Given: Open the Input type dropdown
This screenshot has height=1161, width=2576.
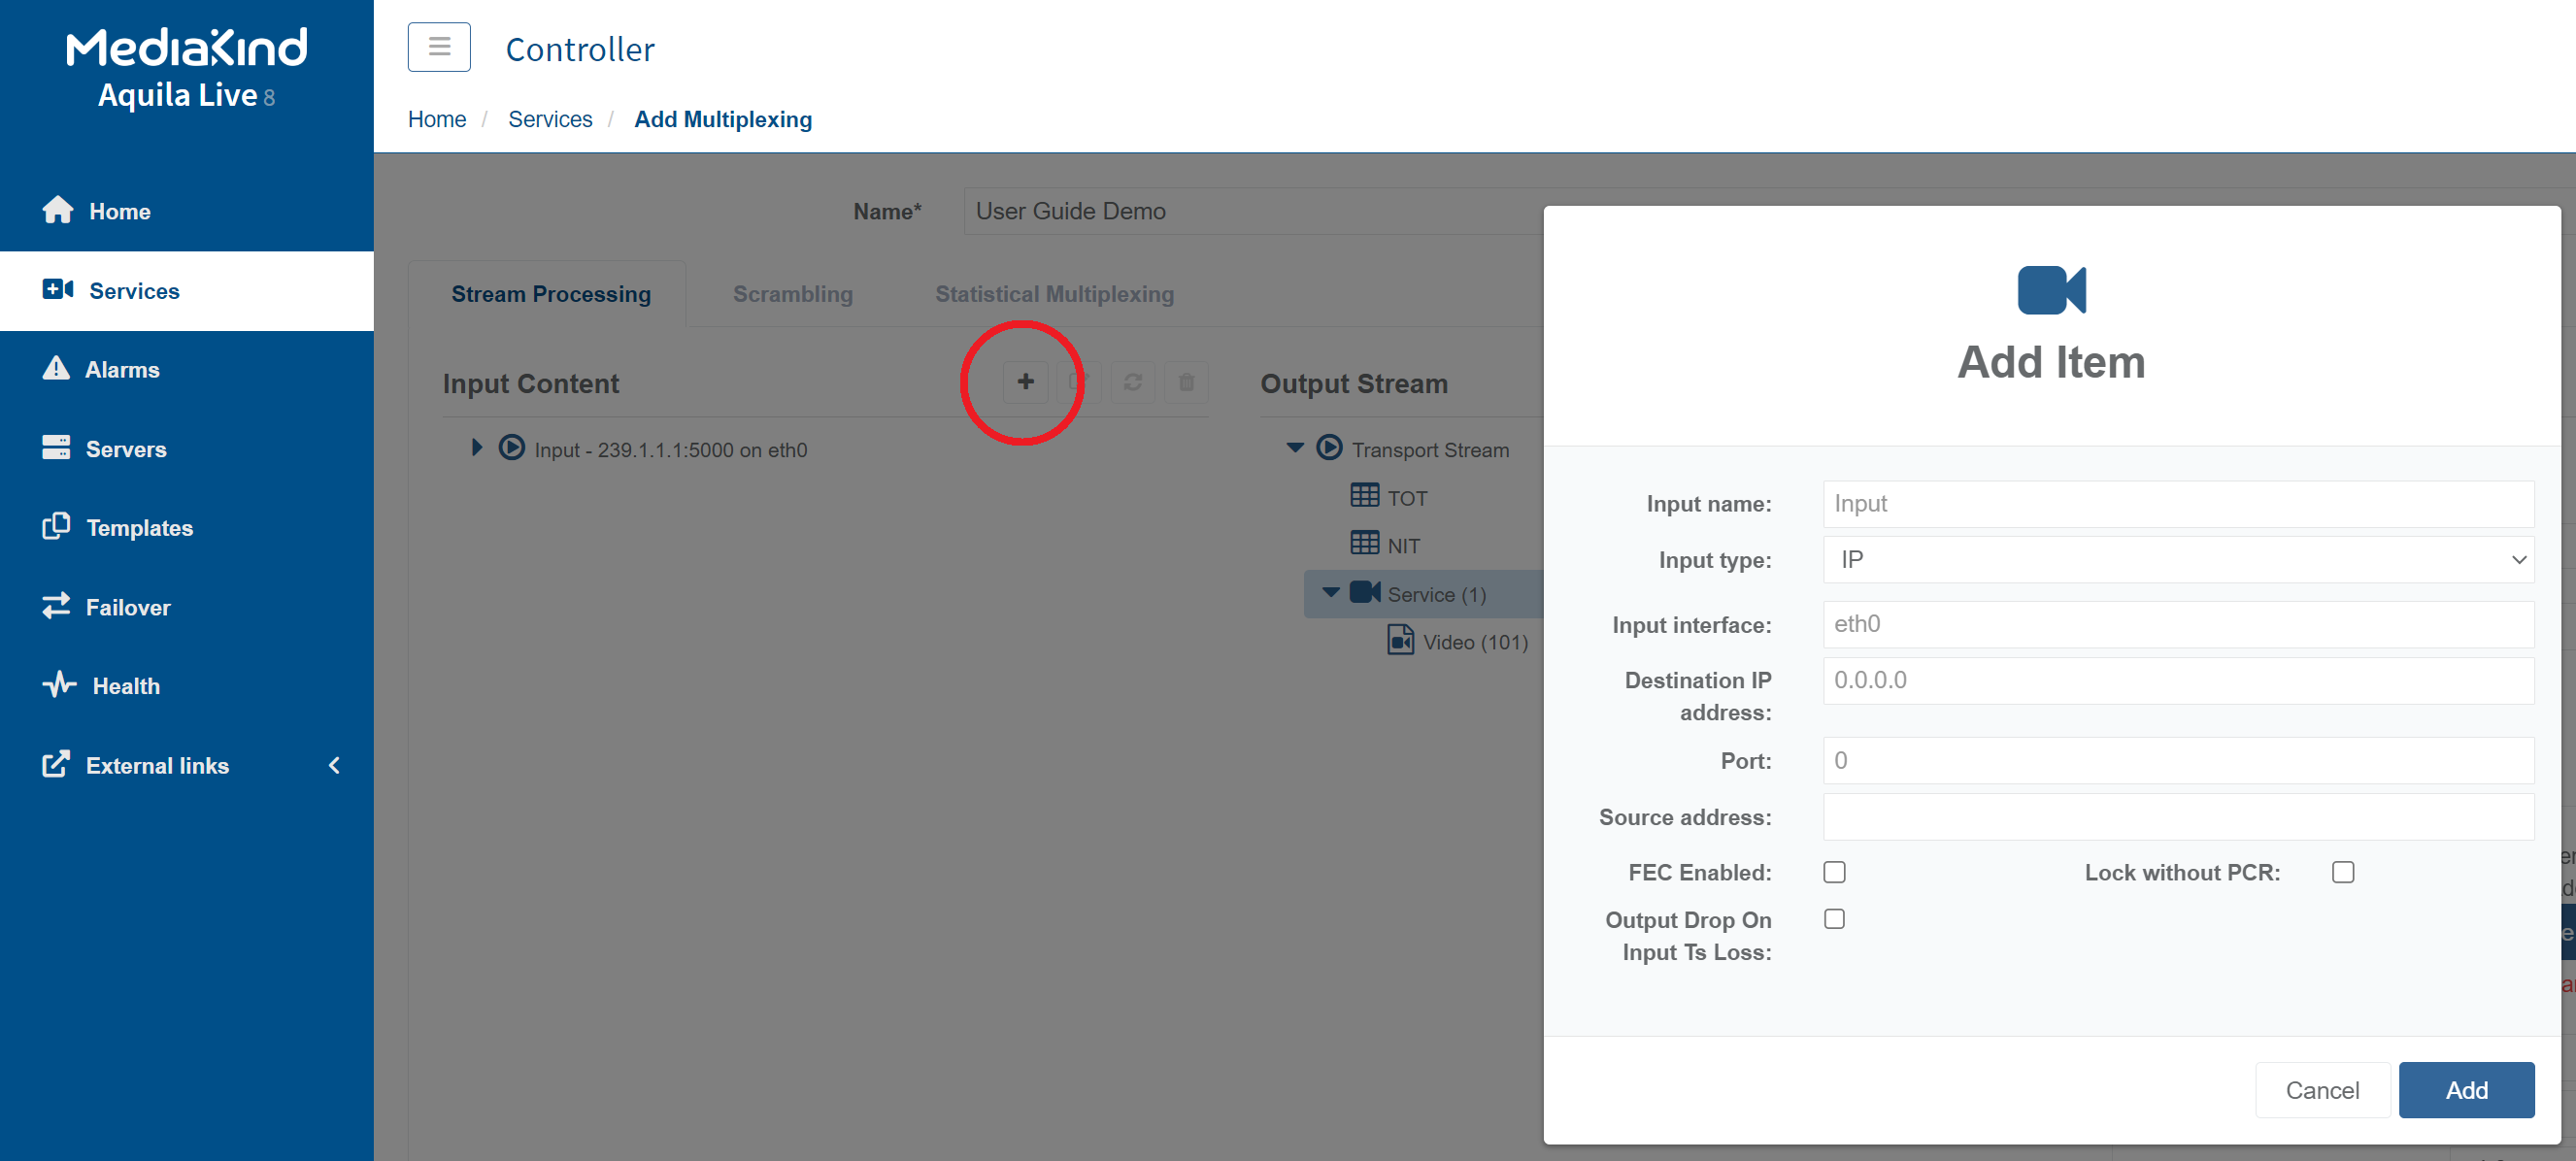Looking at the screenshot, I should click(2177, 560).
